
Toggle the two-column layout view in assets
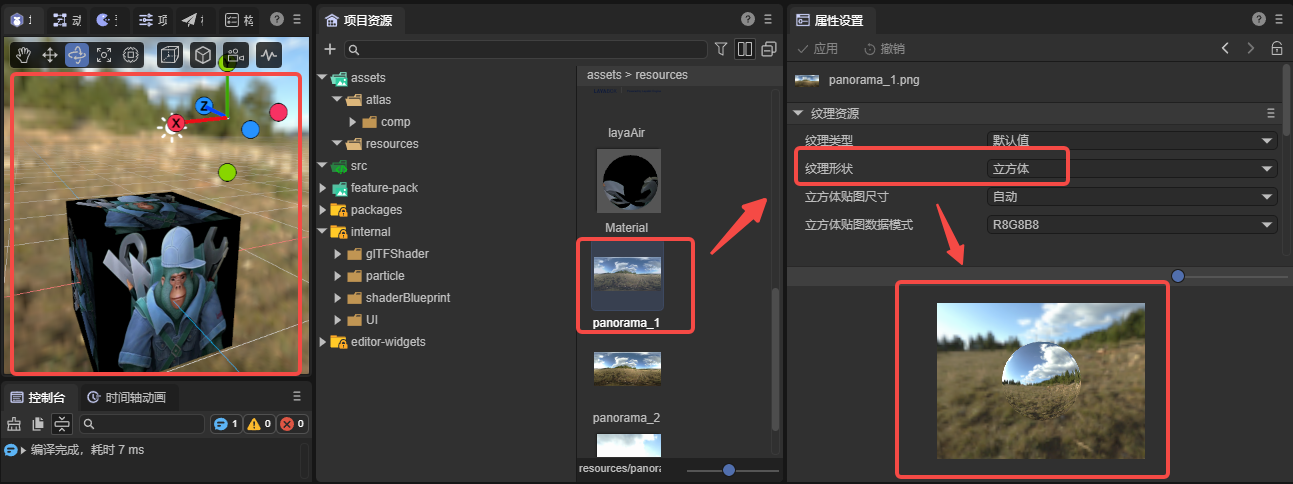tap(744, 49)
